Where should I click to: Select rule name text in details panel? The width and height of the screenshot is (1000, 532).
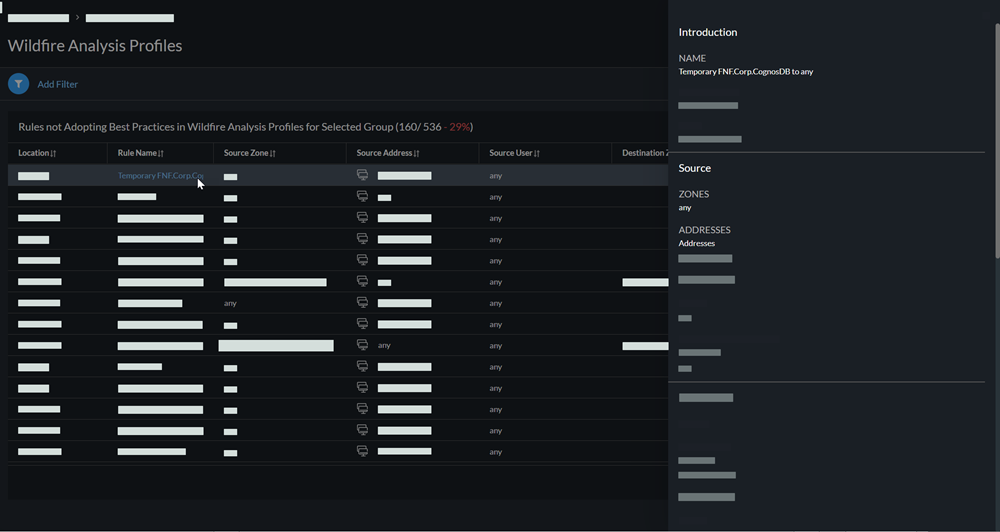746,72
